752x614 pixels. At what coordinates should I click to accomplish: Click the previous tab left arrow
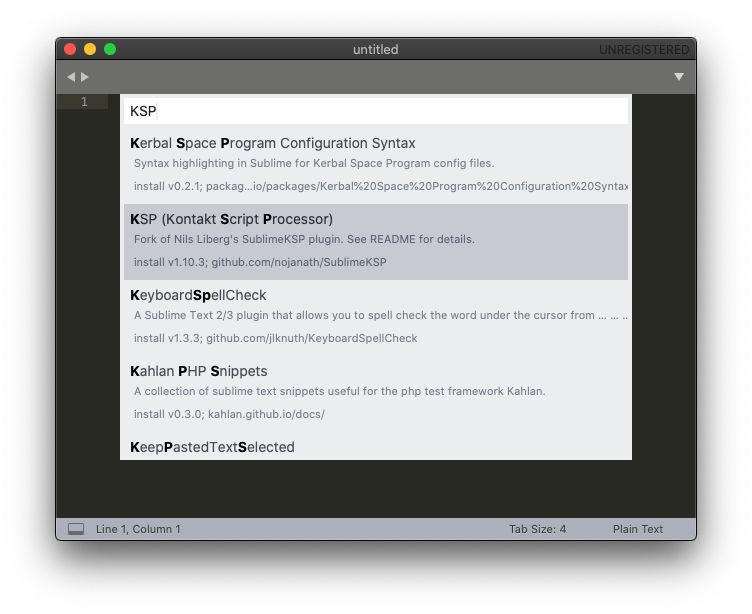70,77
